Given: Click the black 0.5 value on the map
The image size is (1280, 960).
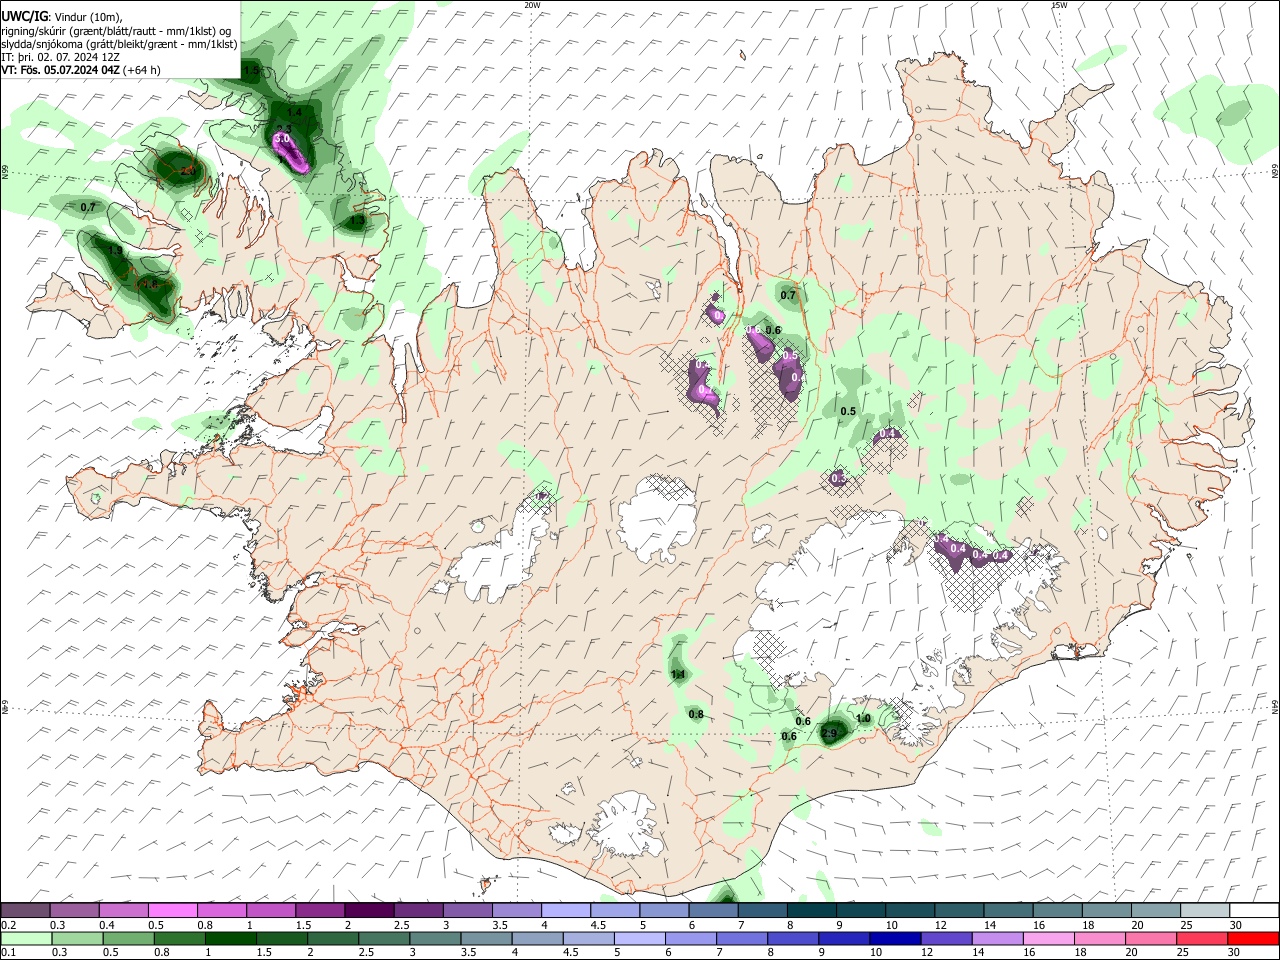Looking at the screenshot, I should (x=848, y=412).
